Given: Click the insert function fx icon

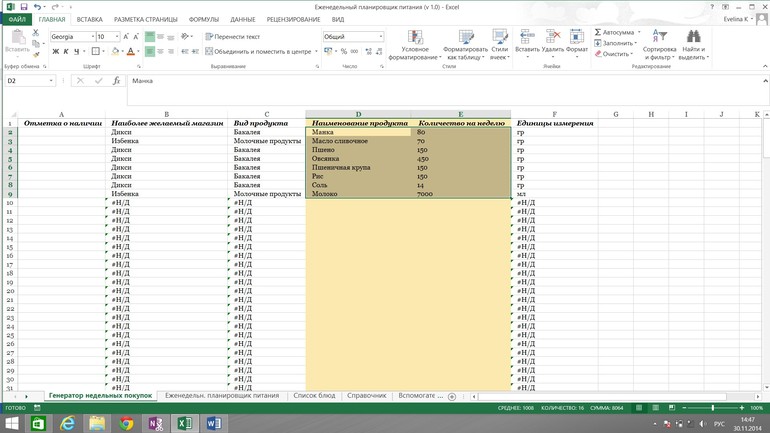Looking at the screenshot, I should click(x=116, y=81).
